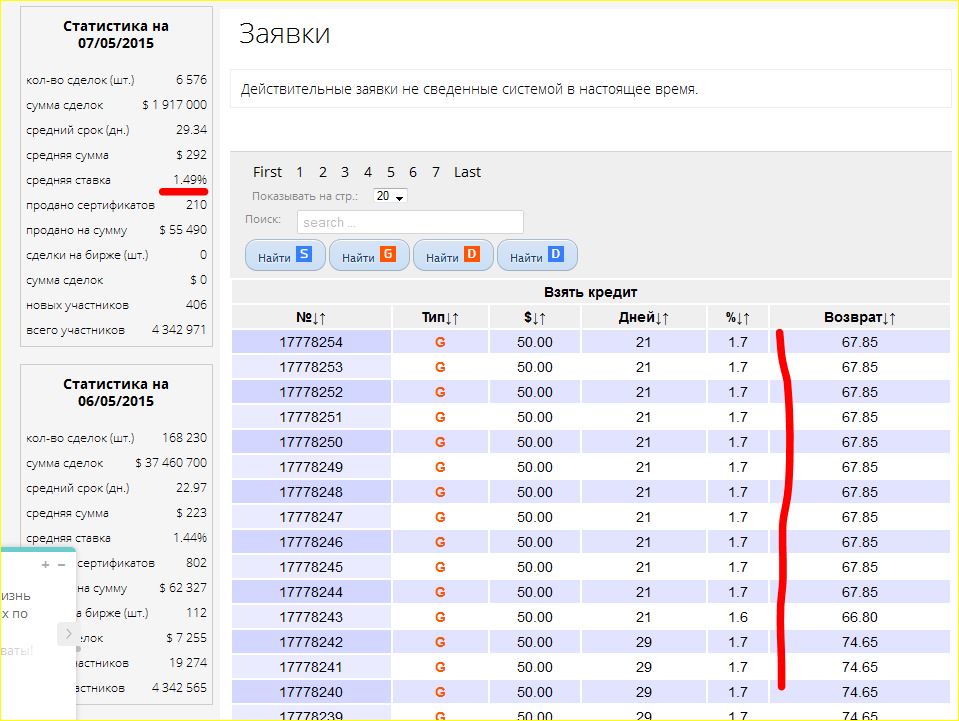Click the Найти button with blue S icon
The width and height of the screenshot is (959, 721).
click(x=285, y=256)
